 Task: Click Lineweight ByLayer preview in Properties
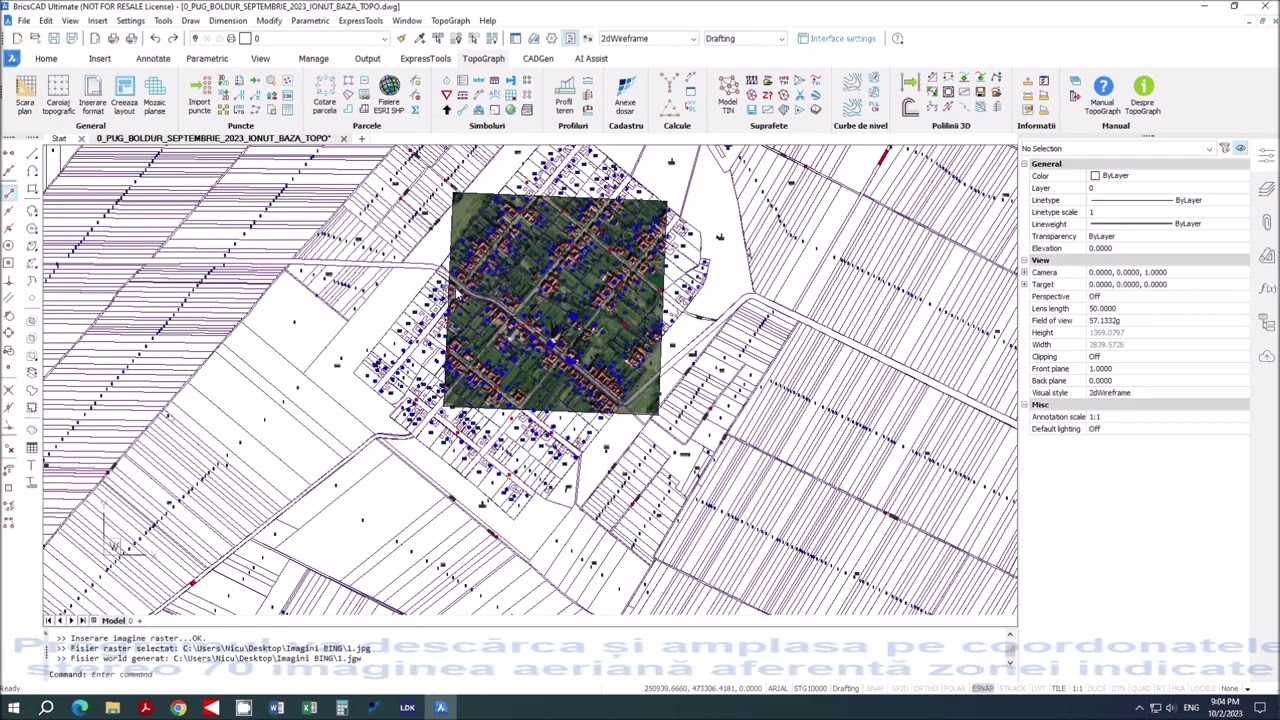pos(1130,224)
